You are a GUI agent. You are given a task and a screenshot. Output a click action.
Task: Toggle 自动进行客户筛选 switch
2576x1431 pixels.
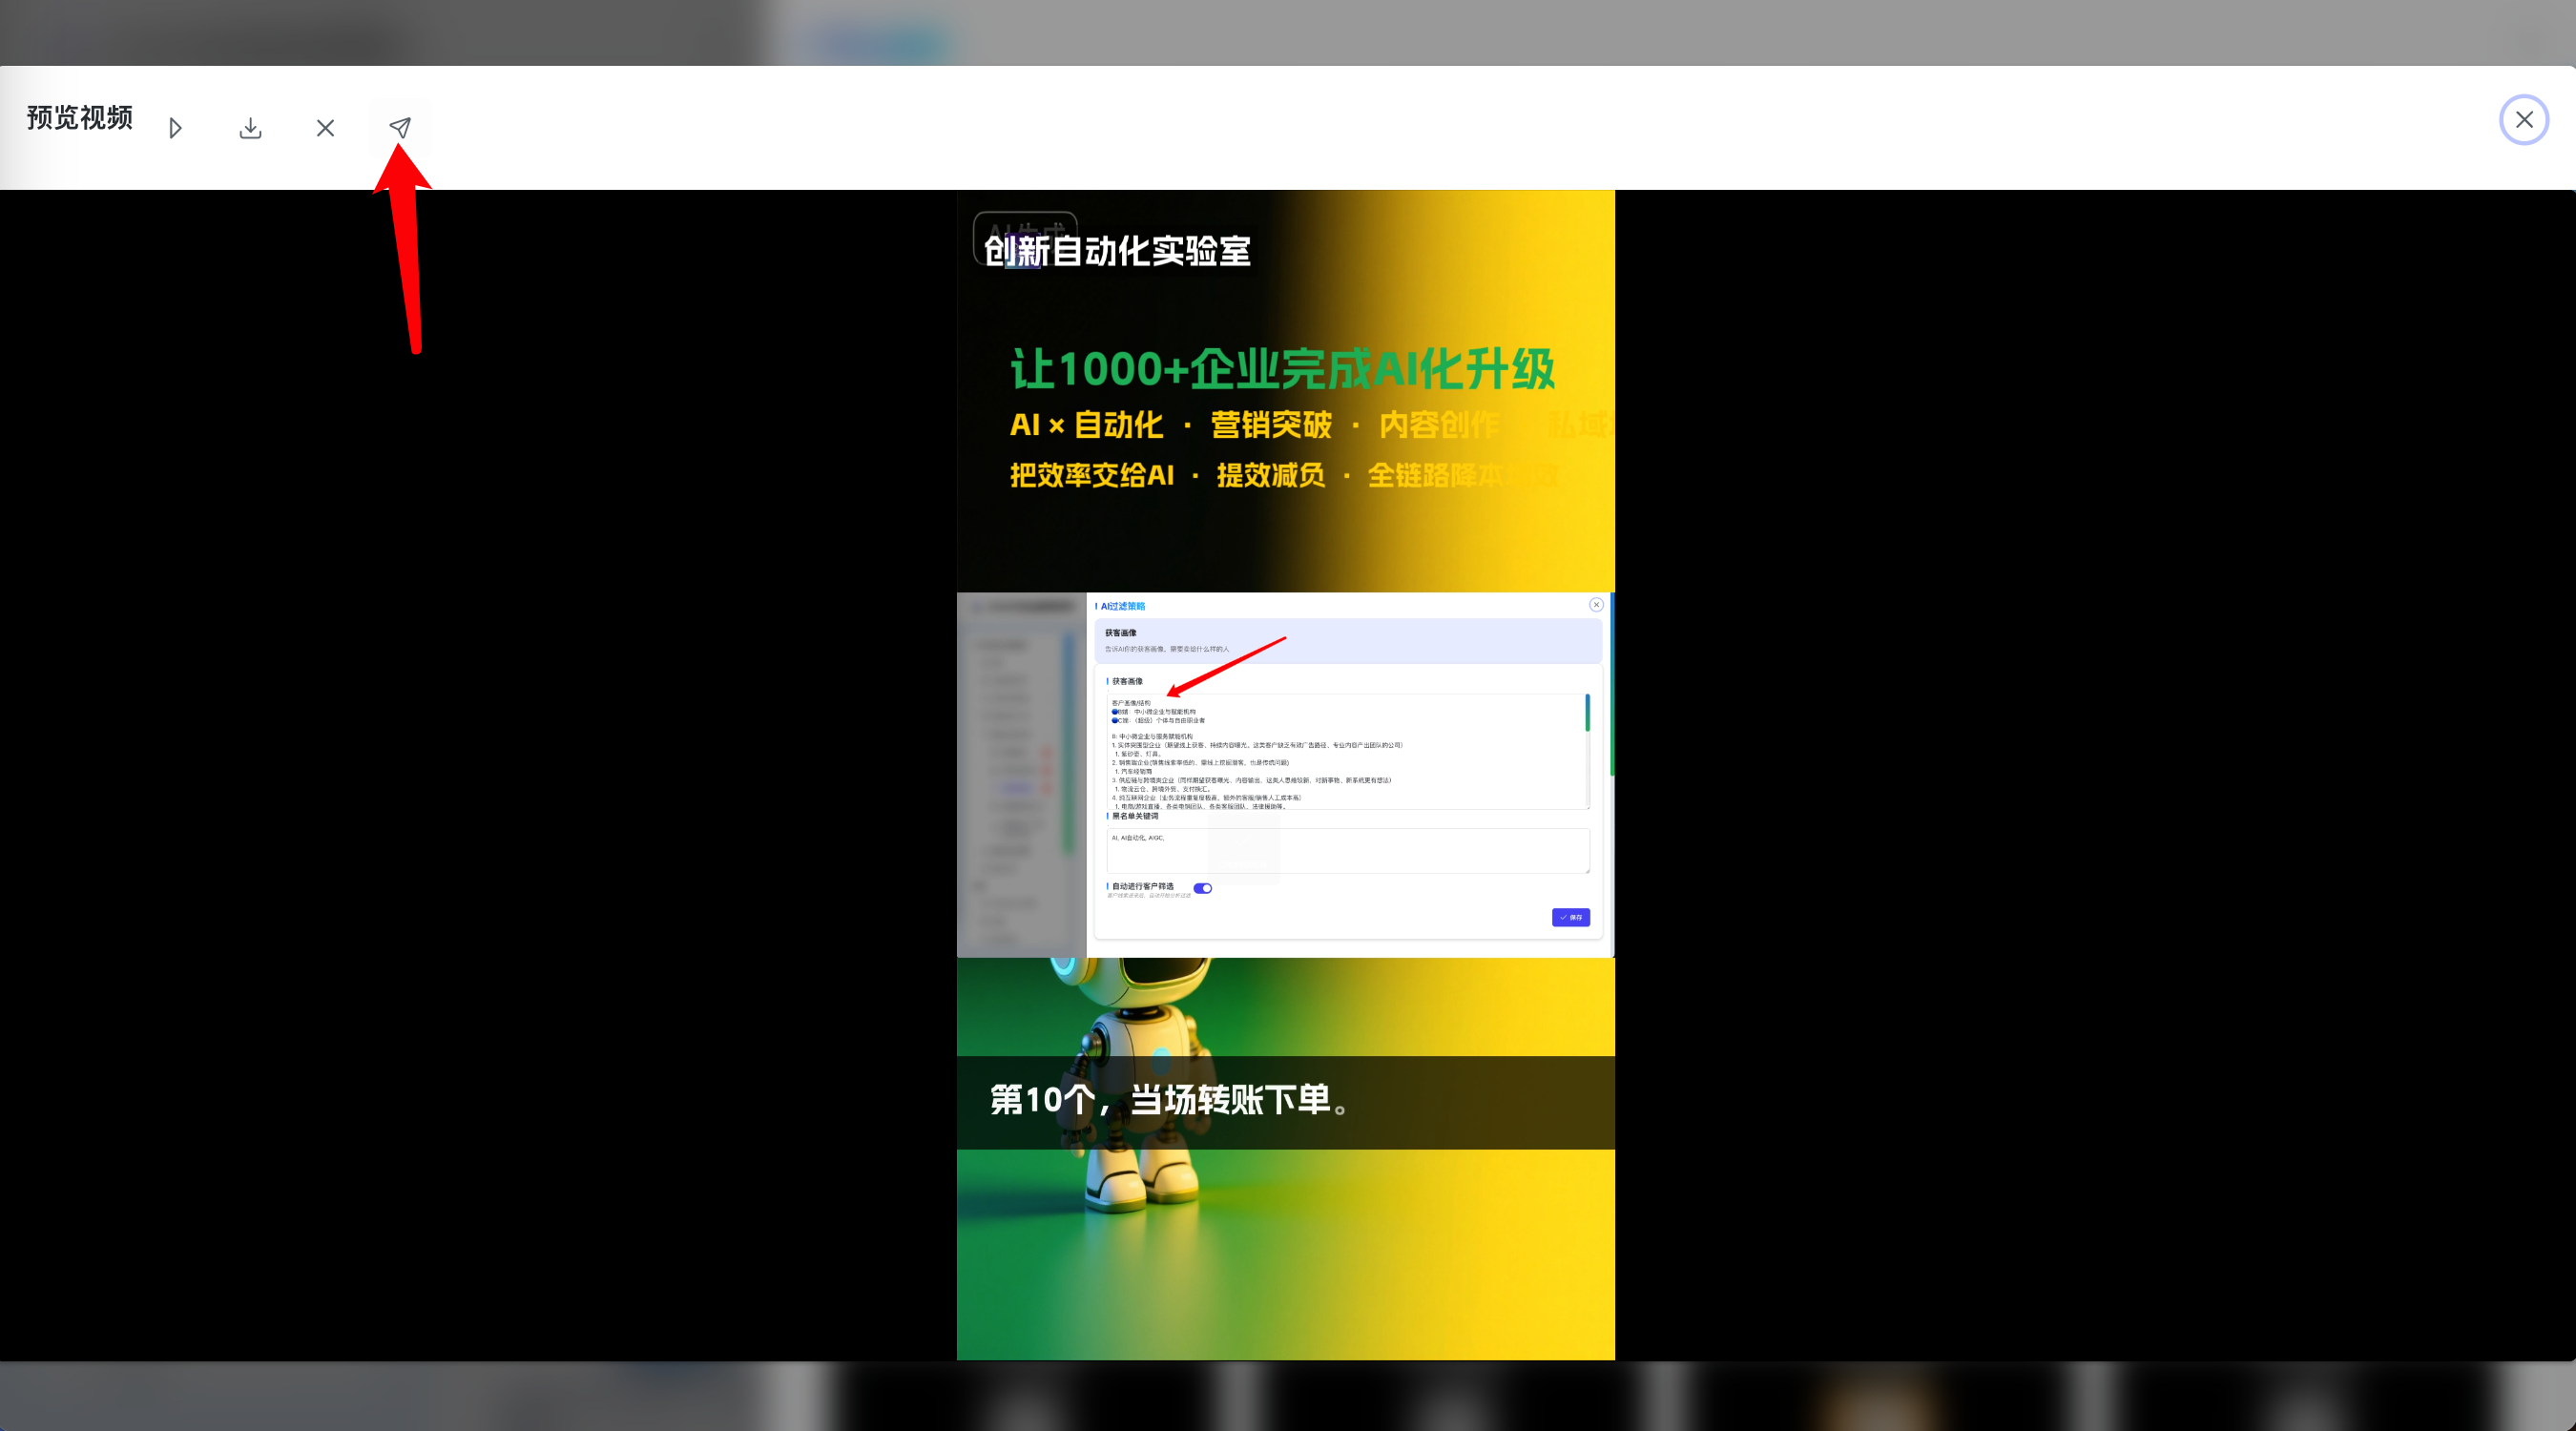coord(1202,888)
